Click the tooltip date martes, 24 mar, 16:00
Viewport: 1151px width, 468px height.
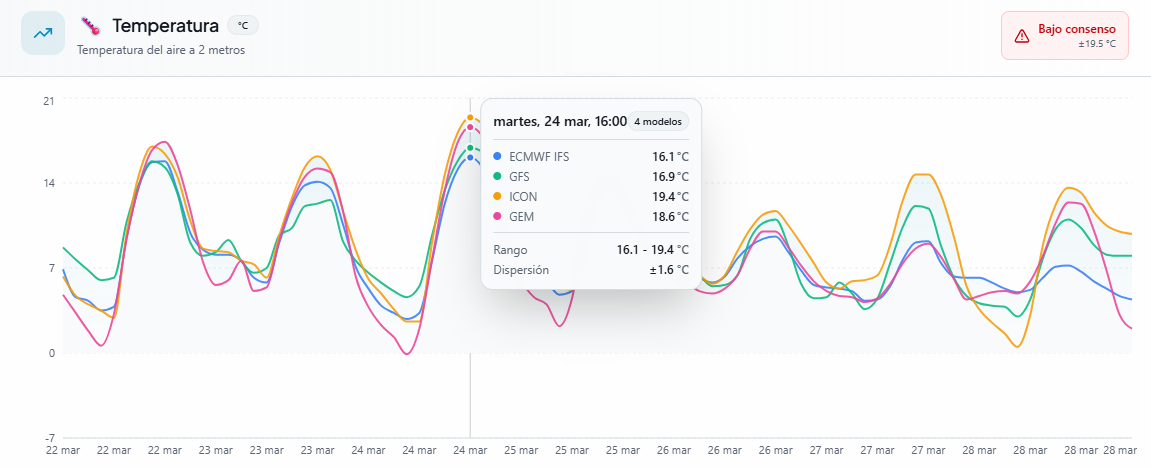click(560, 122)
